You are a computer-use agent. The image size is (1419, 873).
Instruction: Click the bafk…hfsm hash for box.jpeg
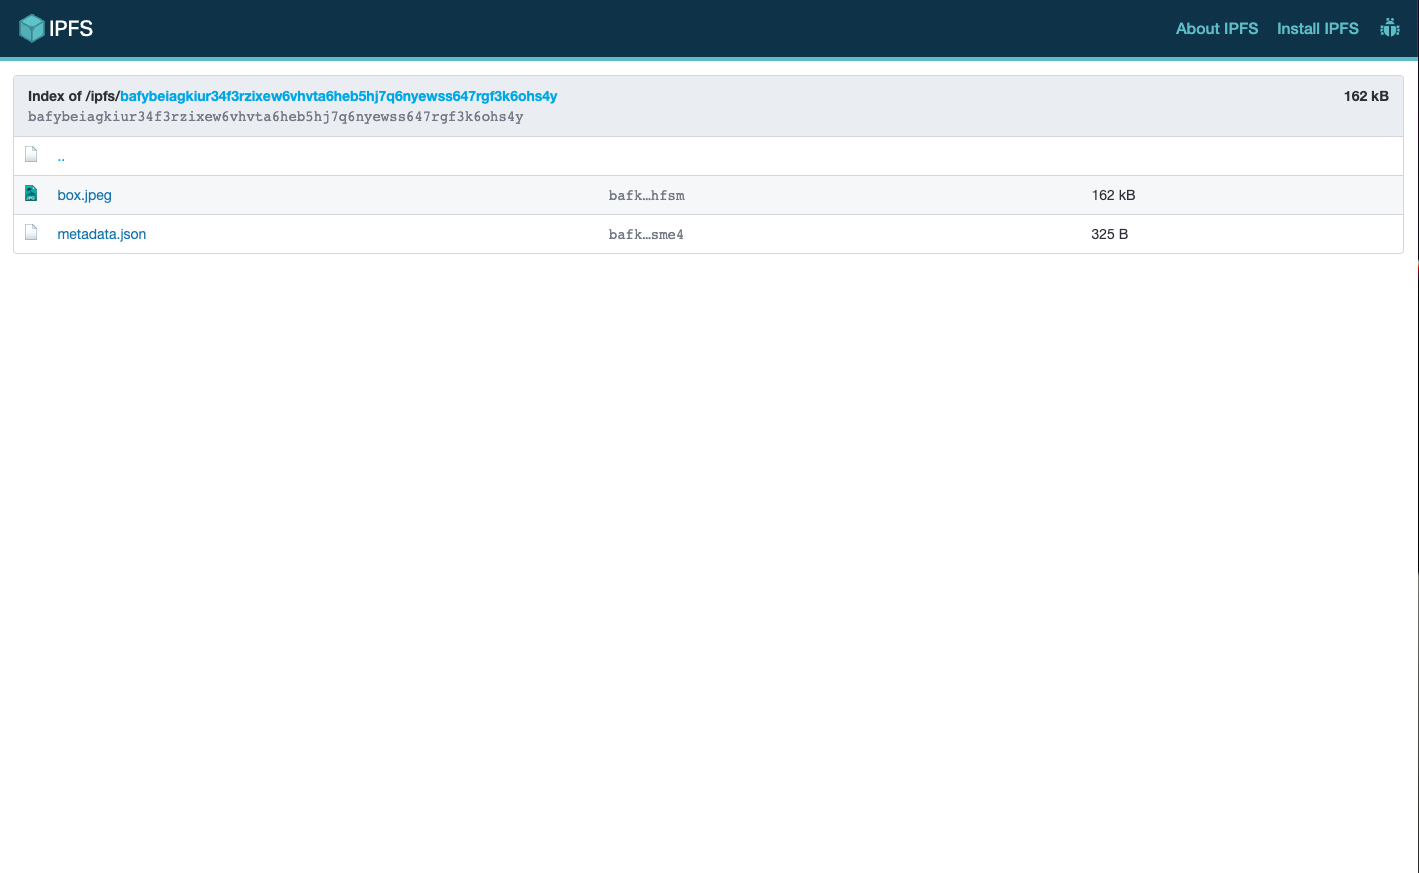click(647, 195)
